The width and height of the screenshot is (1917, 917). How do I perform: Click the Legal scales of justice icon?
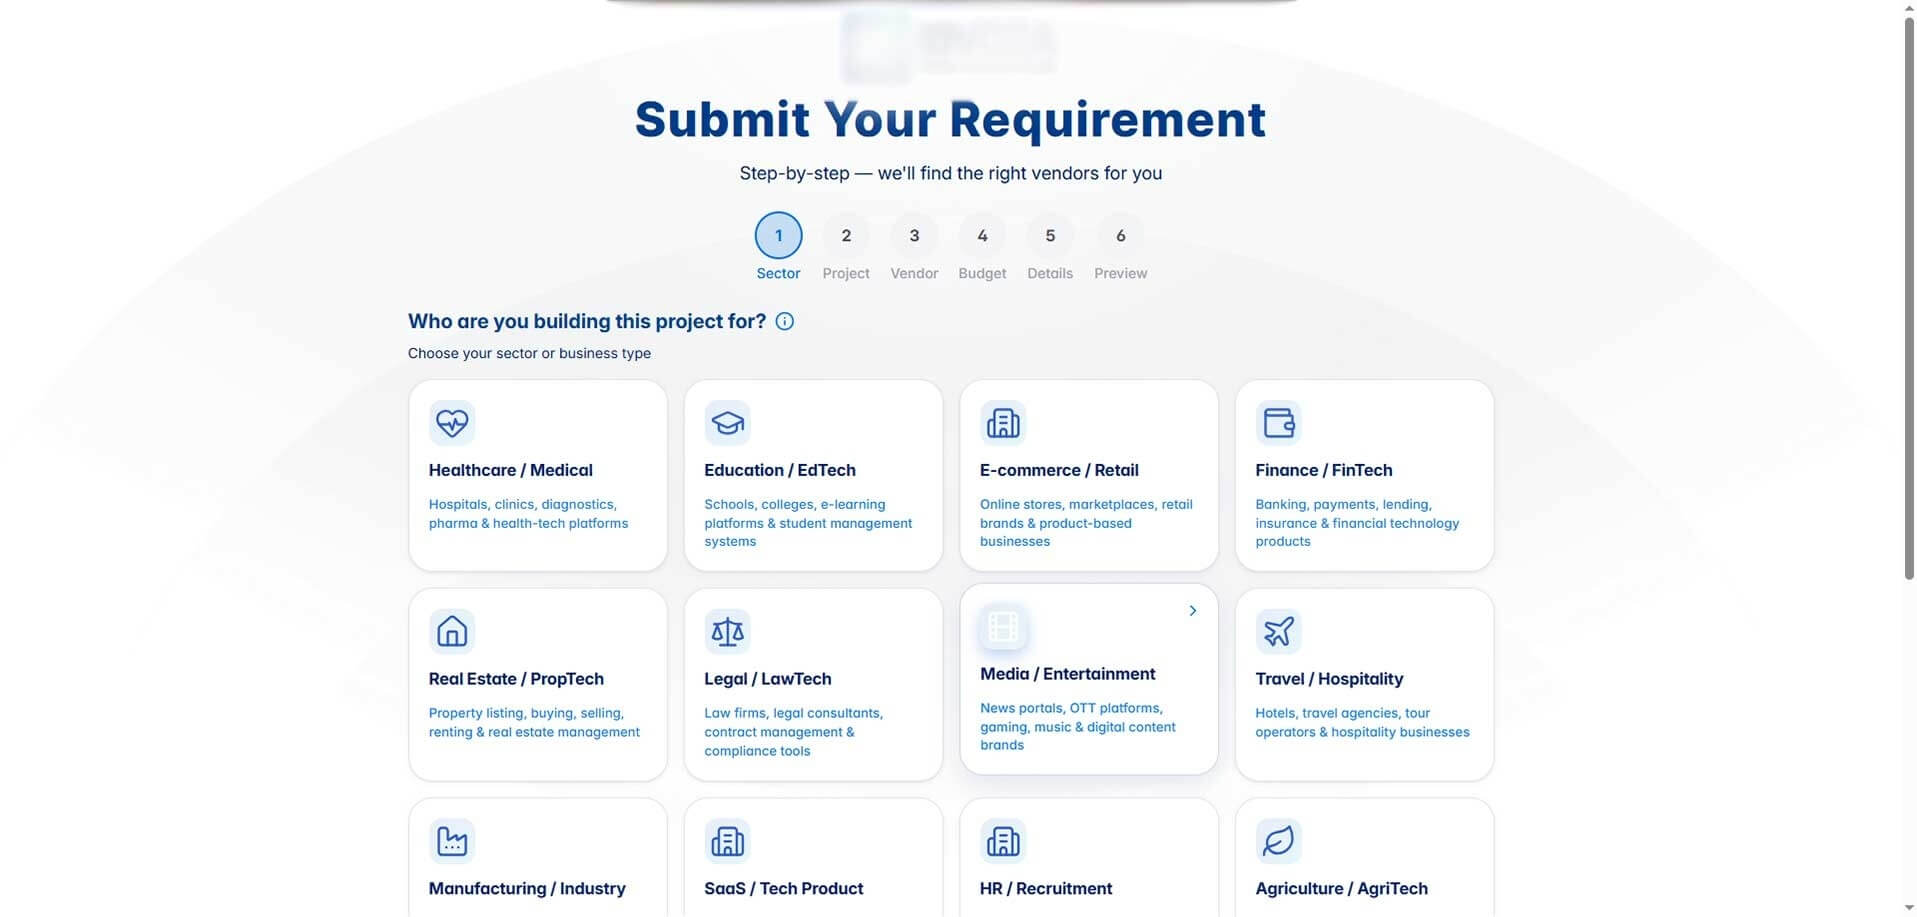pos(727,632)
